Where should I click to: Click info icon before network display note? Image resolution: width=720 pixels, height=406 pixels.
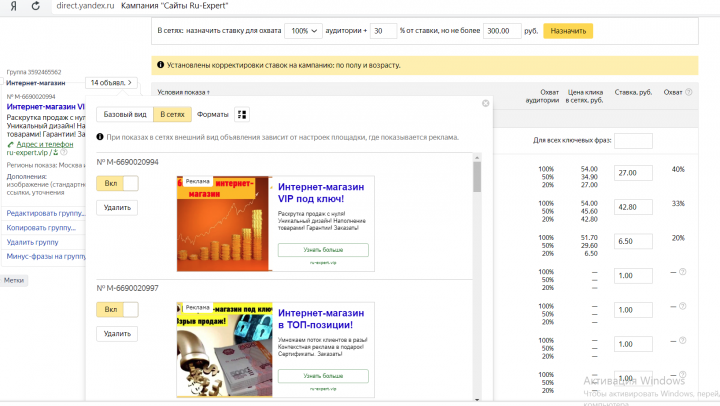[x=100, y=137]
